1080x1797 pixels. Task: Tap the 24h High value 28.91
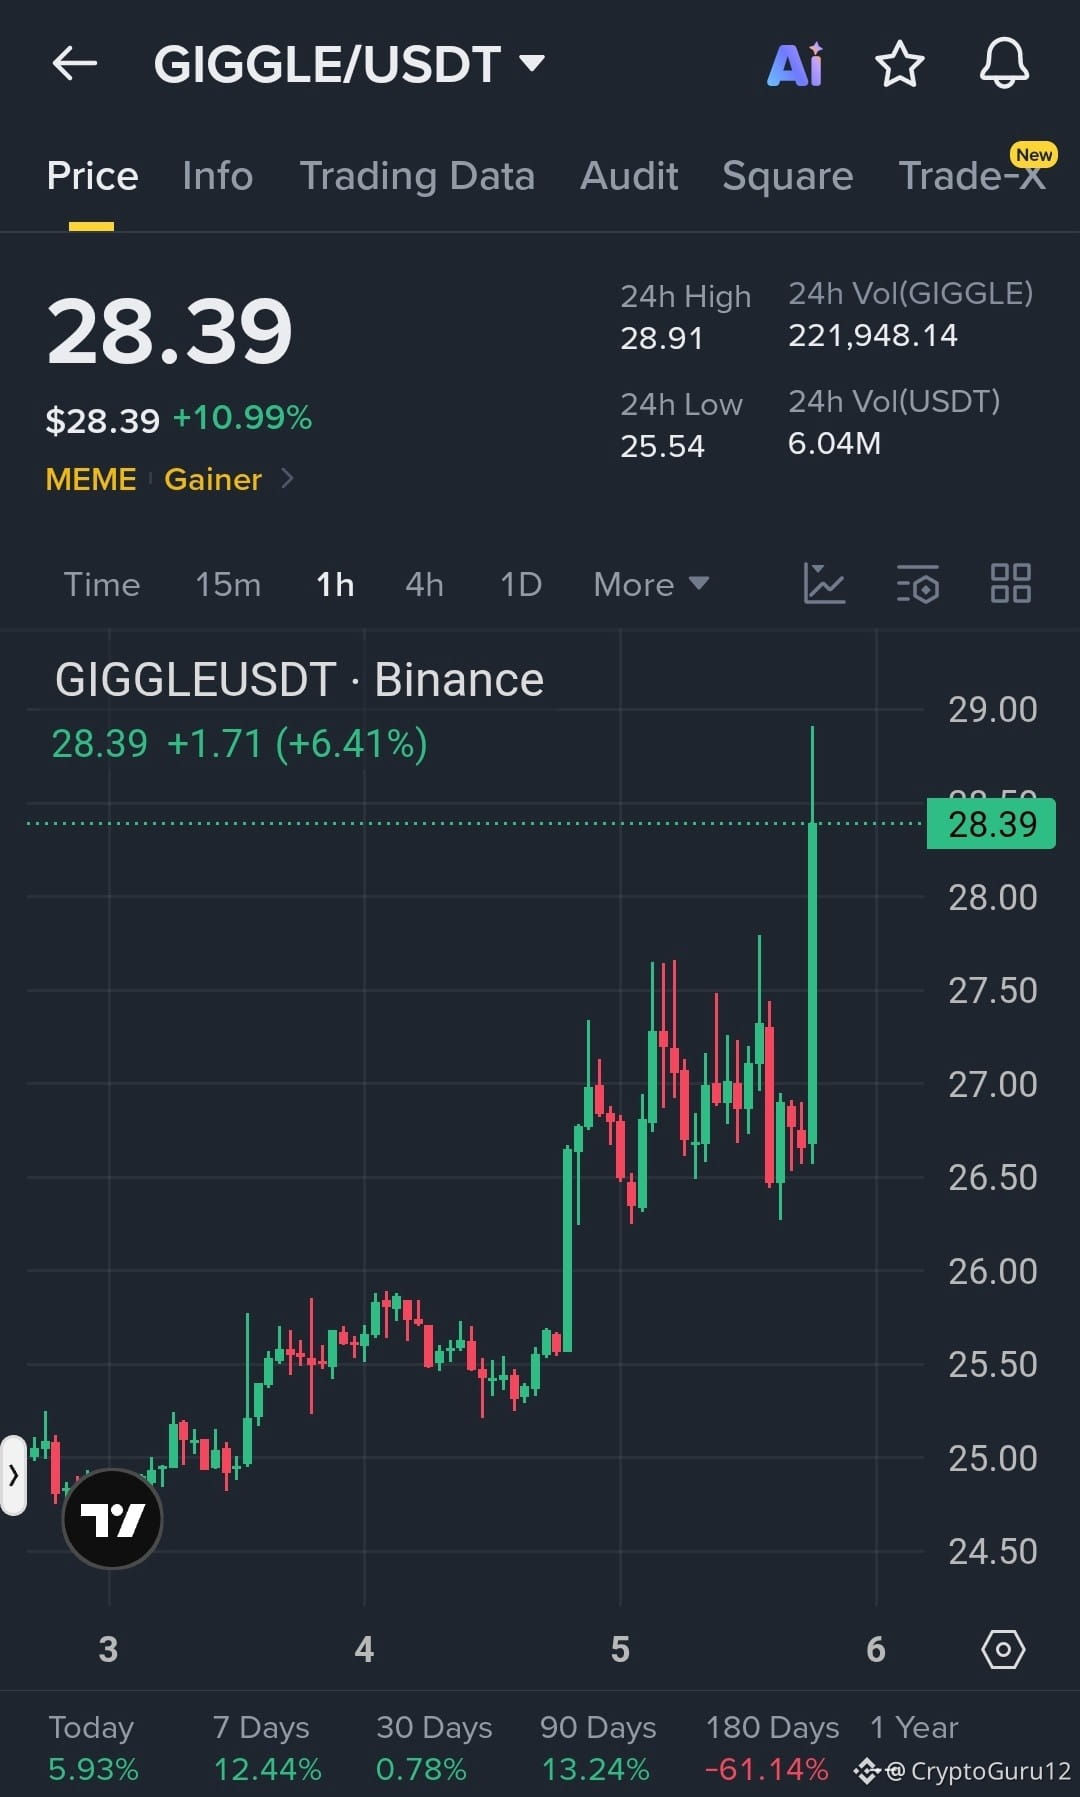click(661, 338)
